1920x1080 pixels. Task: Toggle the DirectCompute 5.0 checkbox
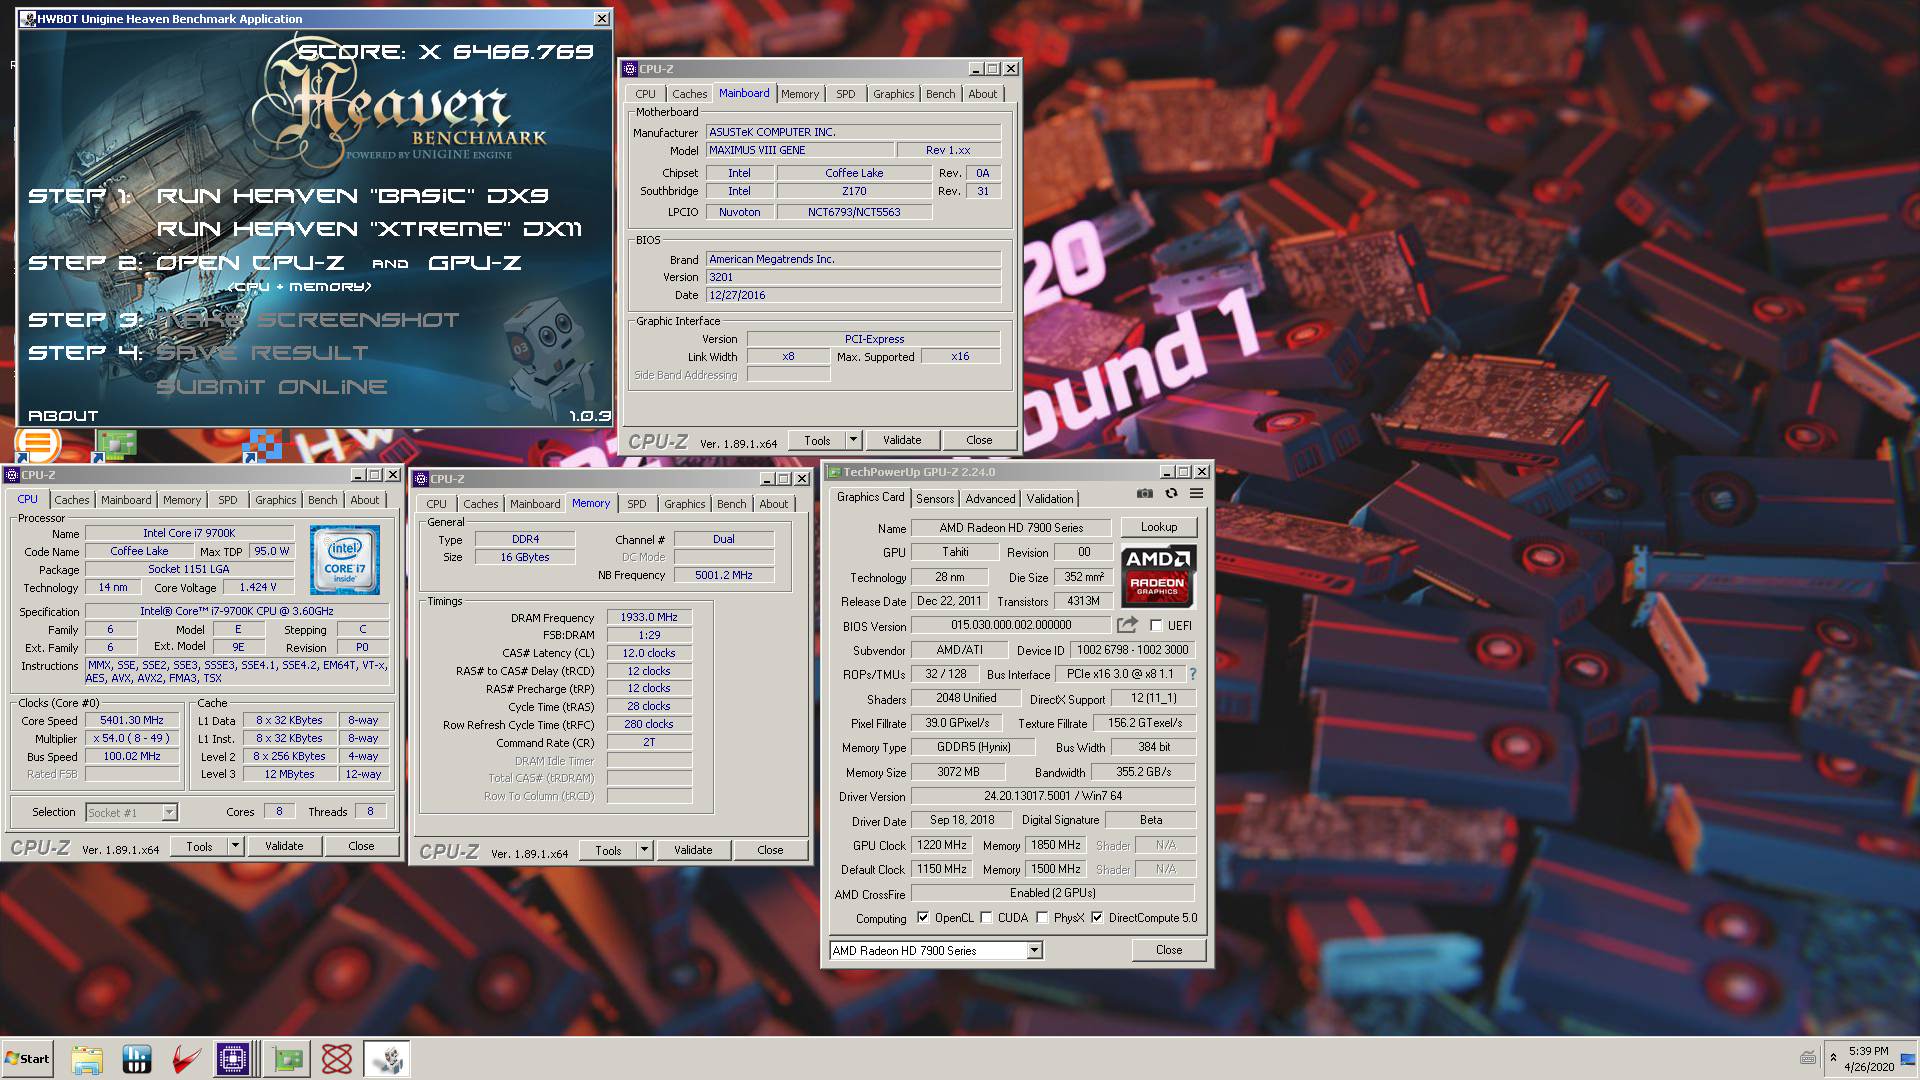pyautogui.click(x=1097, y=918)
